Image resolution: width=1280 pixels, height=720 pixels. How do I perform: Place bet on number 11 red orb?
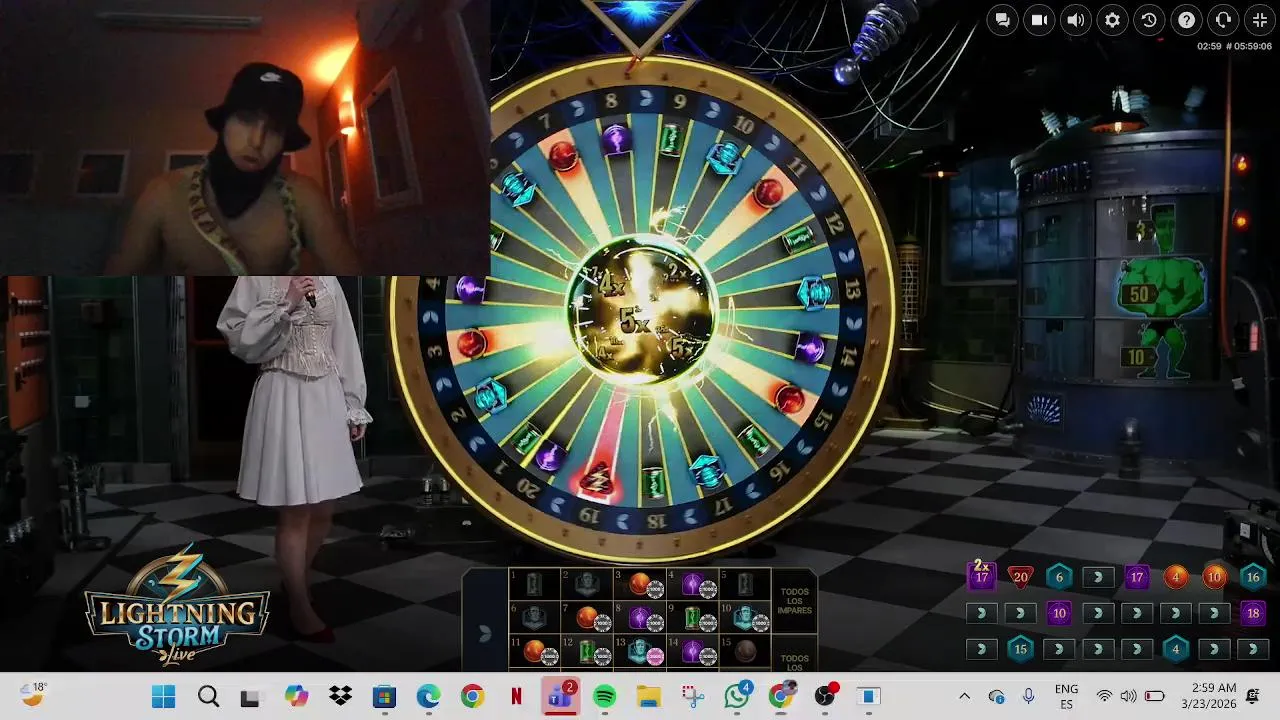[534, 651]
